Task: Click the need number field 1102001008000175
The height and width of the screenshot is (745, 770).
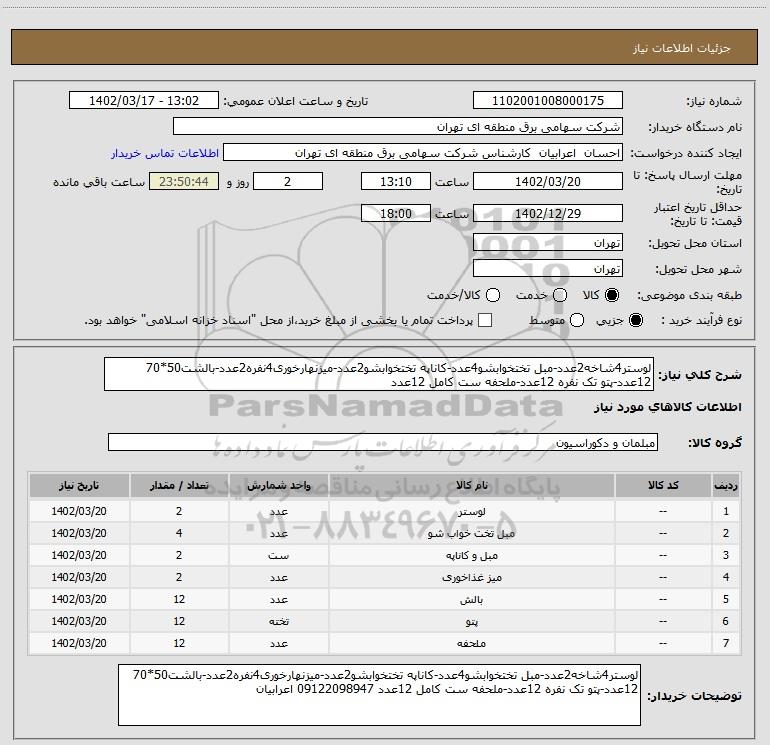Action: coord(548,101)
